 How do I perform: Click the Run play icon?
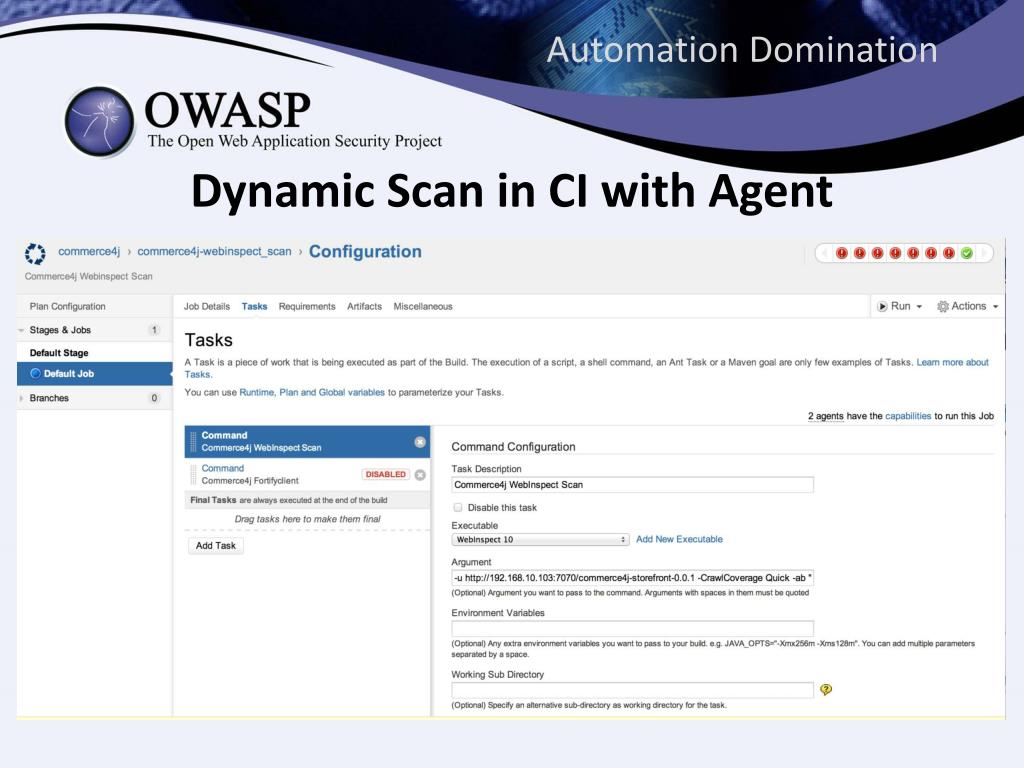click(x=882, y=306)
